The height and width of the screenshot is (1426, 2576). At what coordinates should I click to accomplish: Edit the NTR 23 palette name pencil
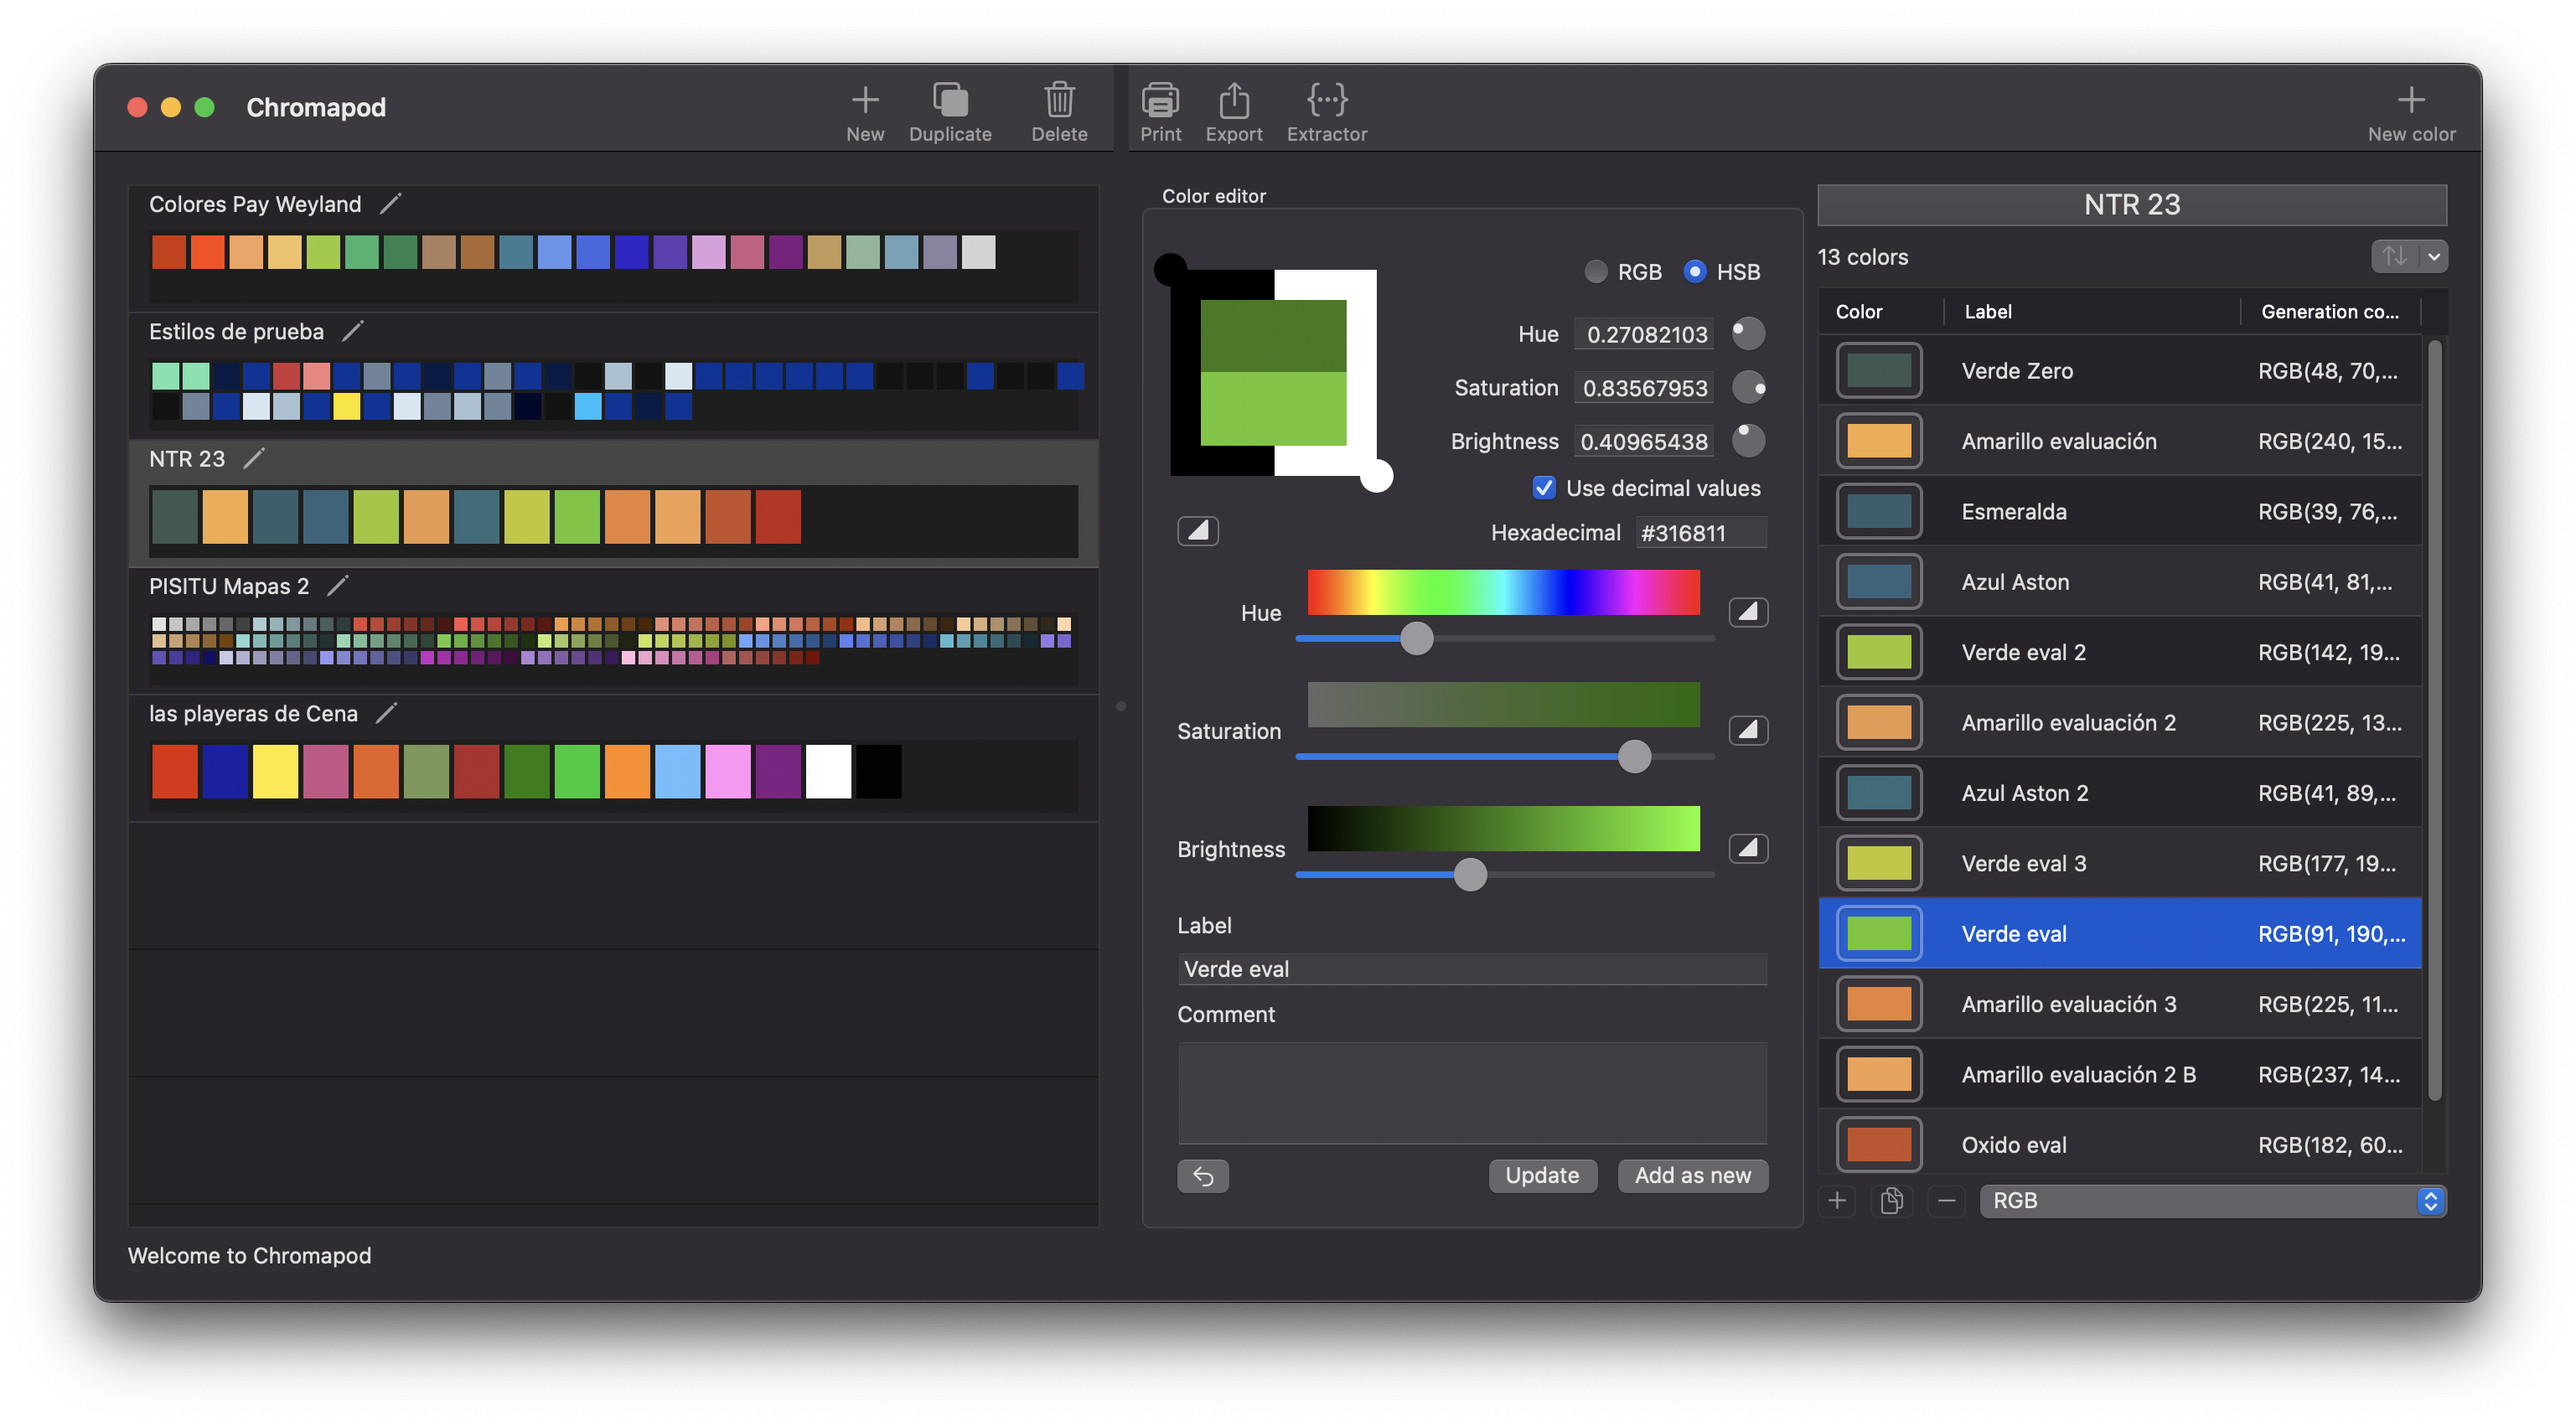point(254,458)
